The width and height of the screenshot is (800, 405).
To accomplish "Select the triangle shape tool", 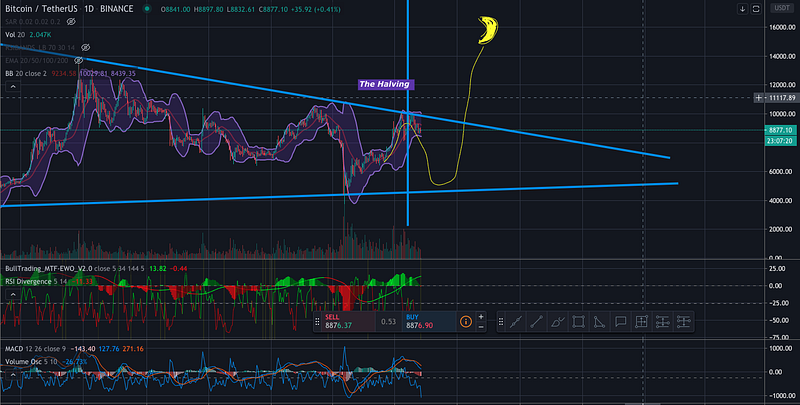I will 599,322.
